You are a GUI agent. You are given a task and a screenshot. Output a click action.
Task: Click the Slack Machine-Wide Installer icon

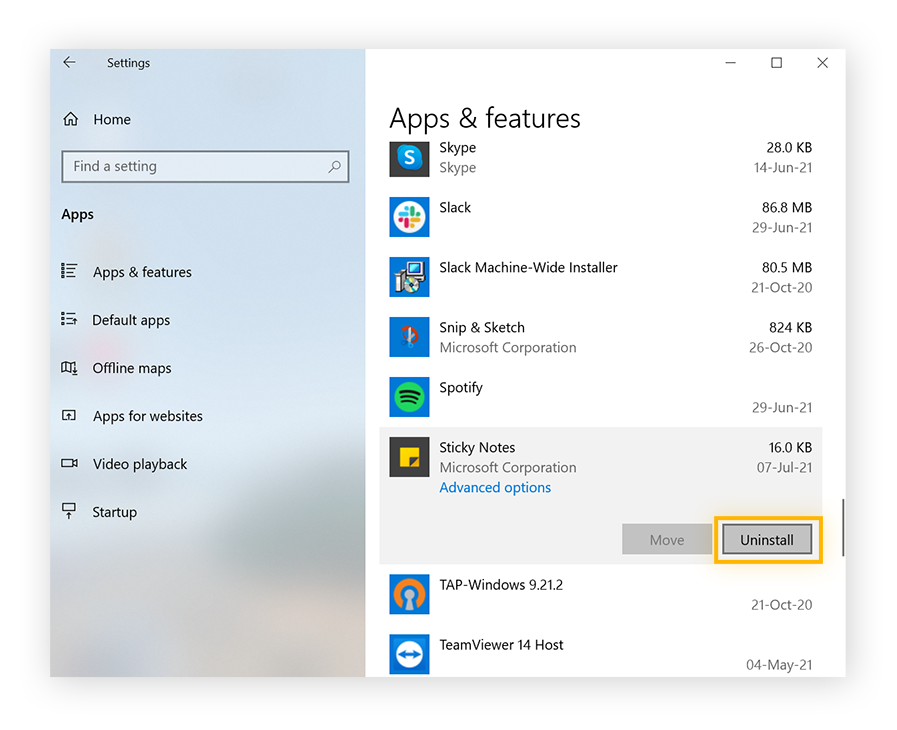pyautogui.click(x=409, y=277)
